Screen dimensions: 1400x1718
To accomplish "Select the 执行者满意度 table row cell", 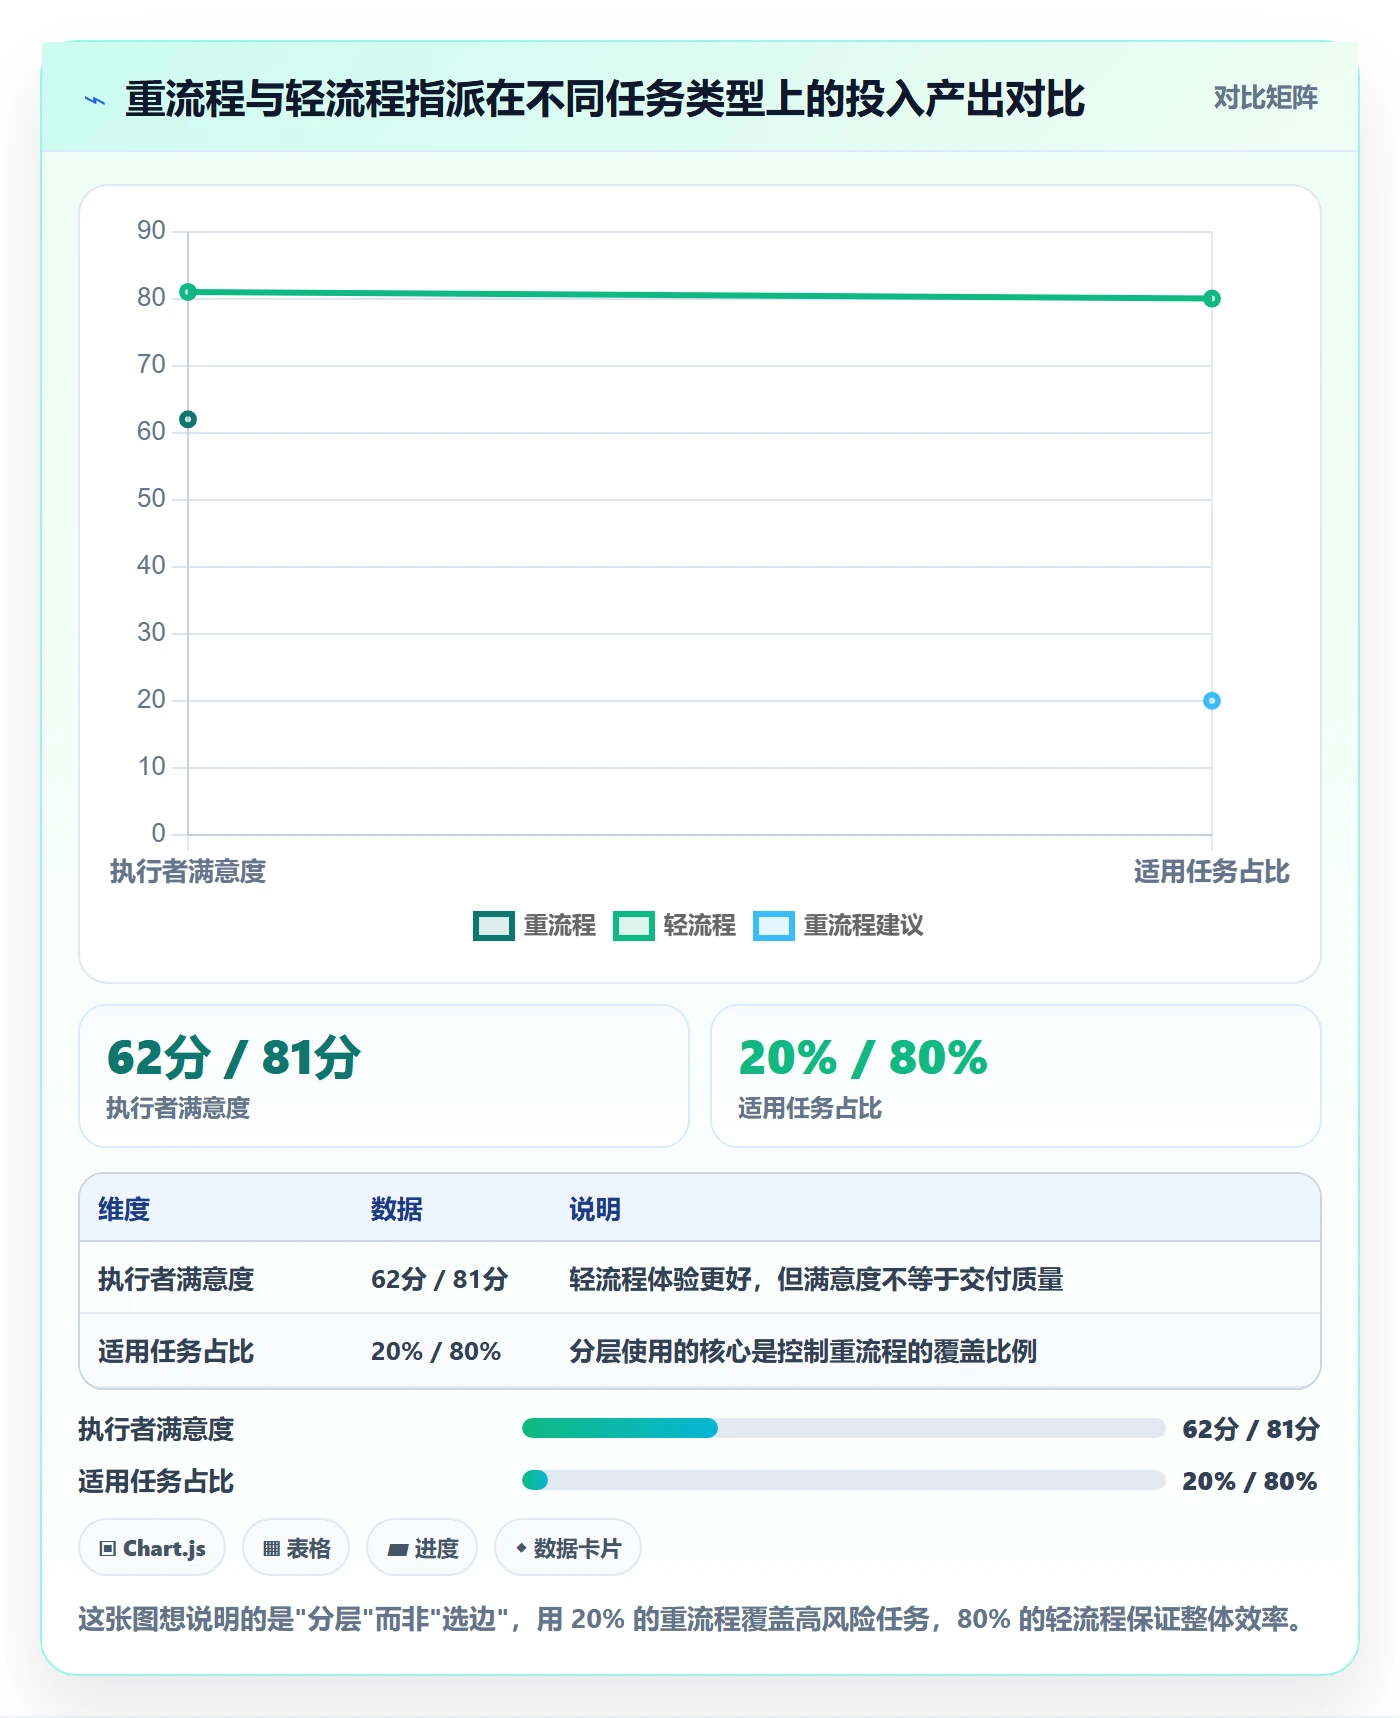I will tap(176, 1279).
